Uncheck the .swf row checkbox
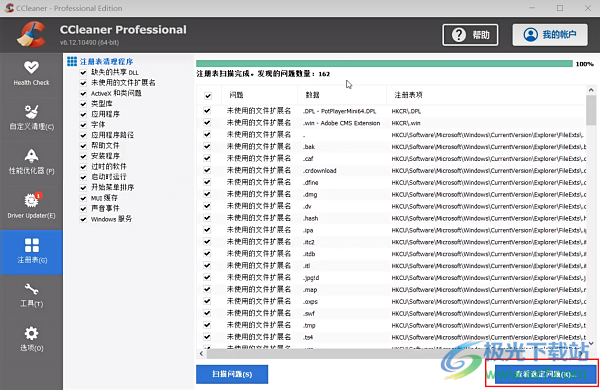This screenshot has height=390, width=600. pos(207,313)
